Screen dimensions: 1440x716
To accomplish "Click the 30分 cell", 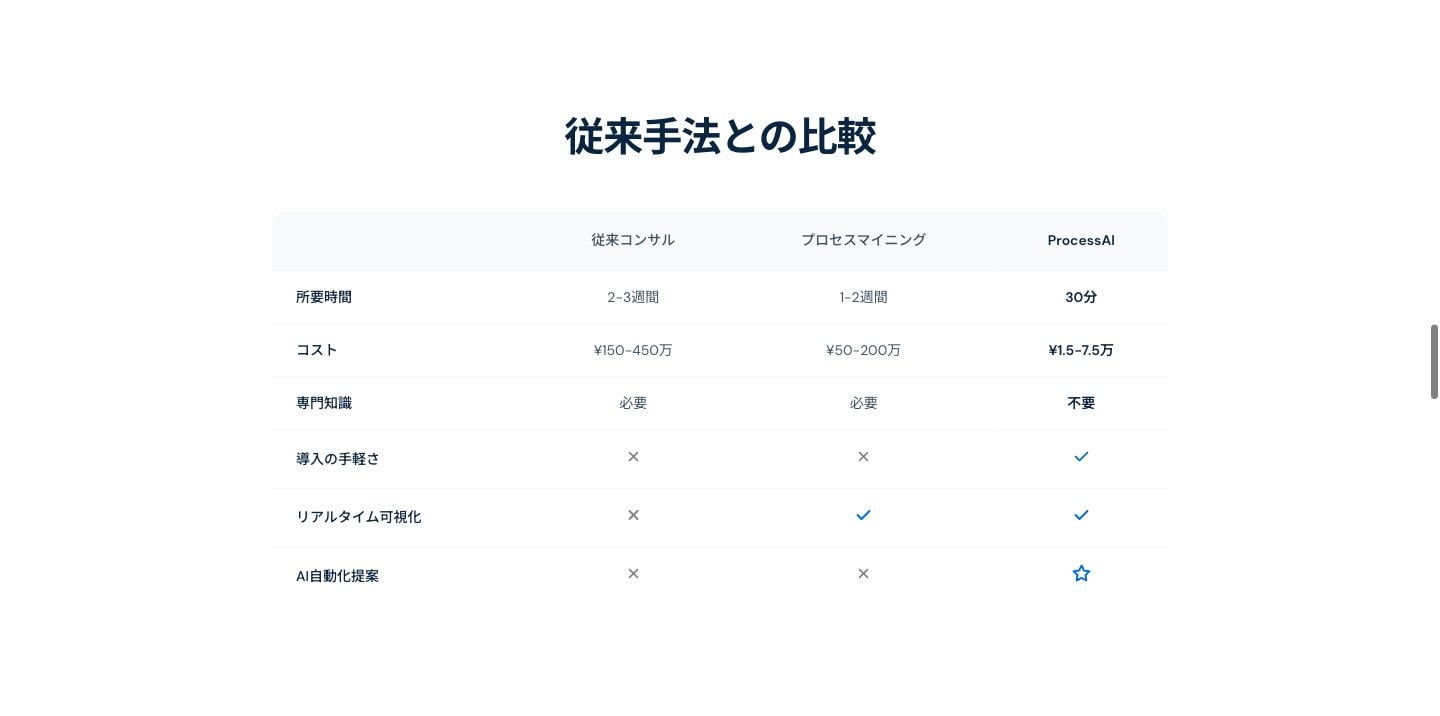I will pos(1081,297).
